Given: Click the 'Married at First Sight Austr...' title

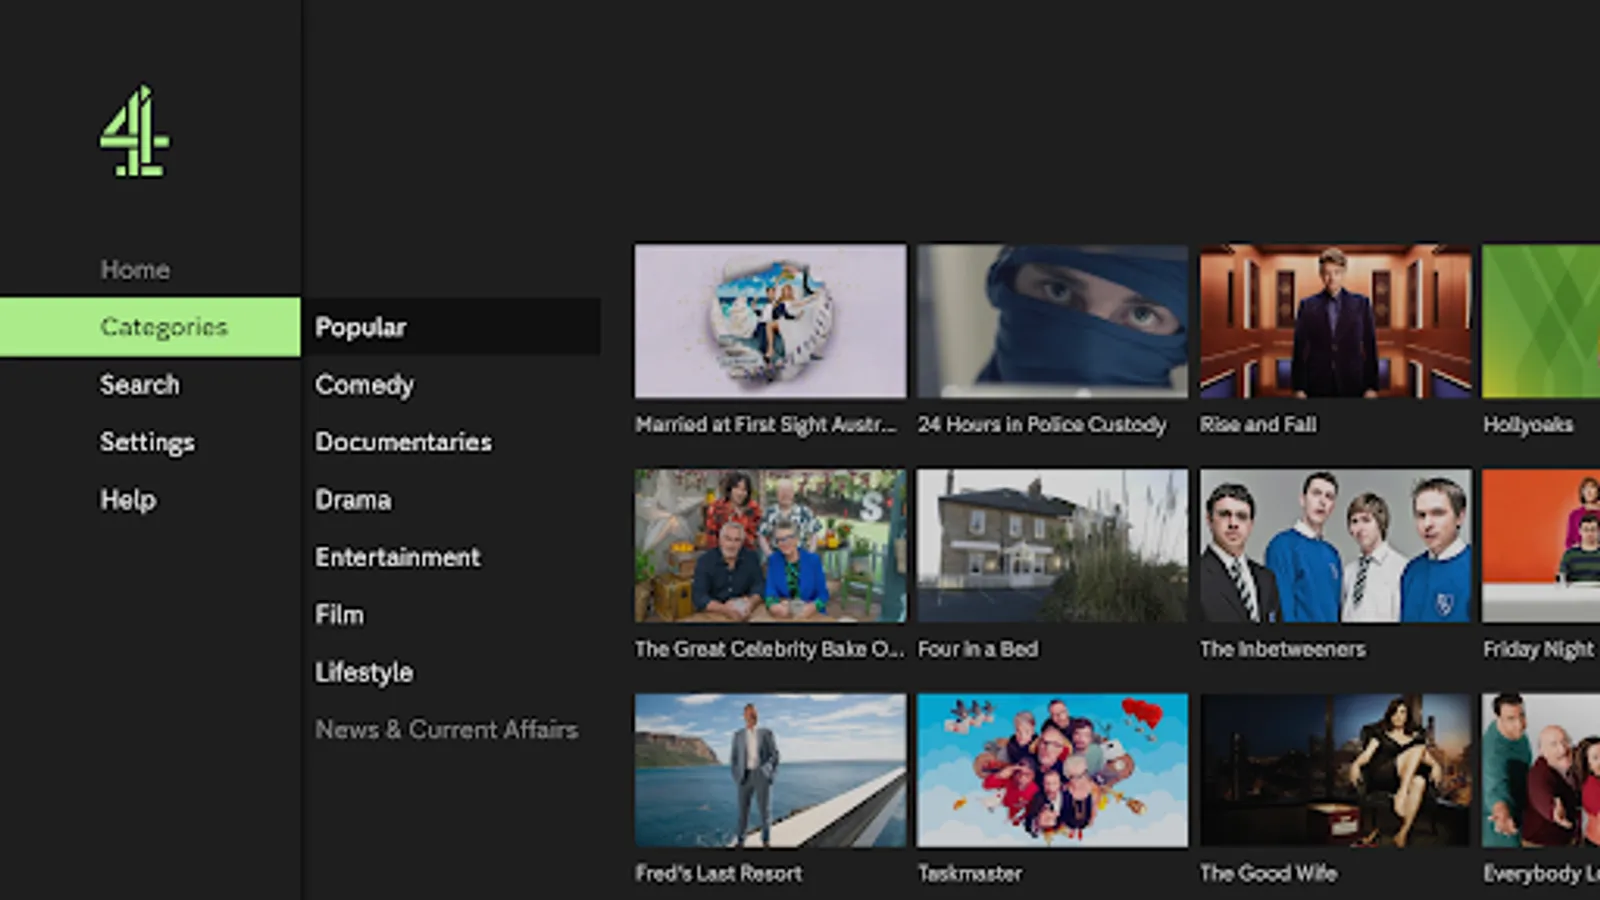Looking at the screenshot, I should point(766,425).
